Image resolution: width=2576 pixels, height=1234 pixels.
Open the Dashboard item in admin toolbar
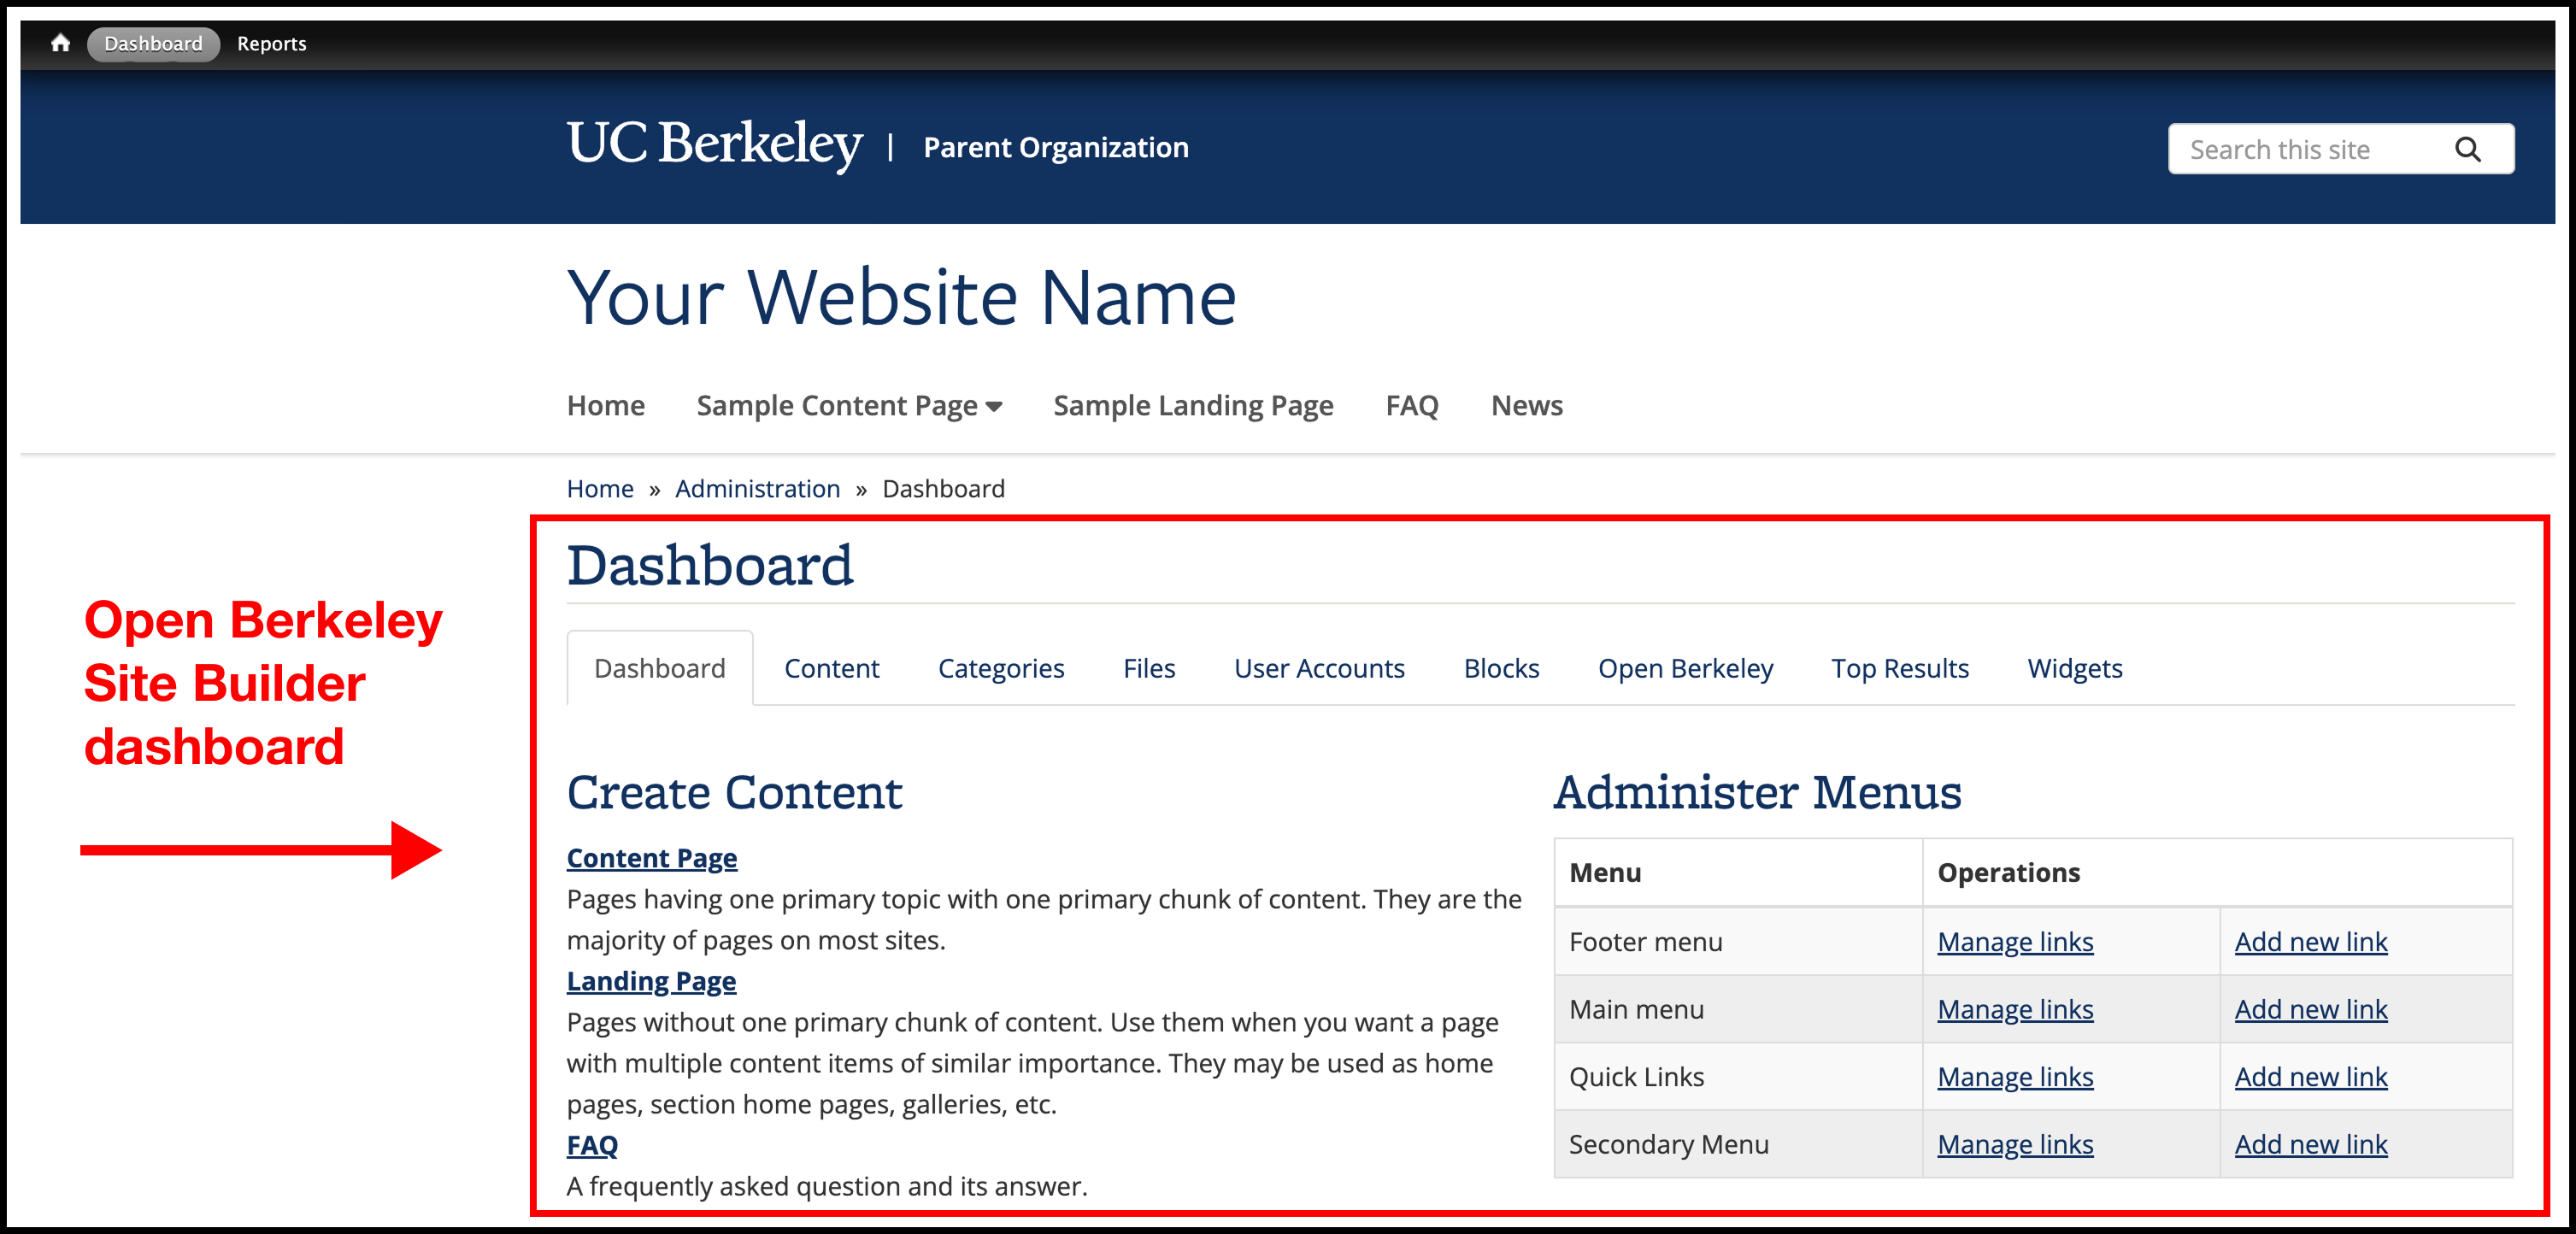click(x=153, y=44)
